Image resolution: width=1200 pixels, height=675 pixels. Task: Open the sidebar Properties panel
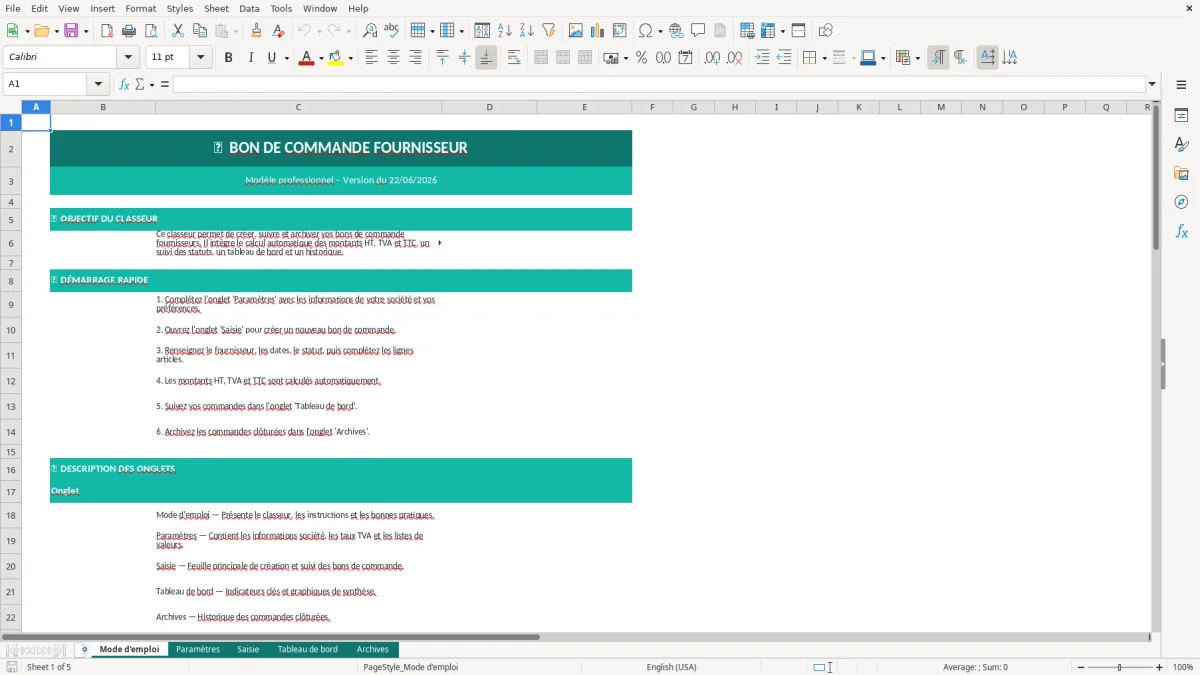coord(1181,116)
